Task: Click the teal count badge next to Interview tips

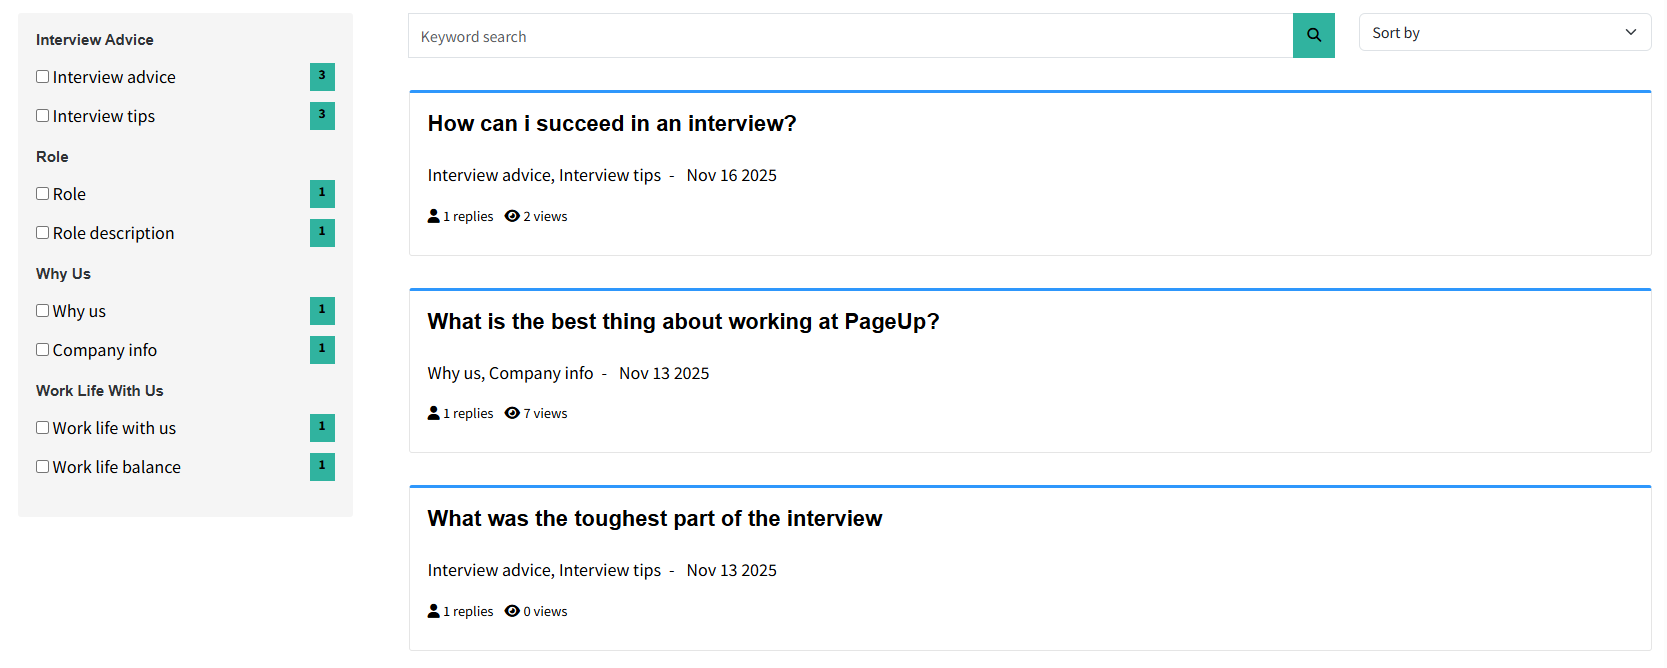Action: tap(321, 116)
